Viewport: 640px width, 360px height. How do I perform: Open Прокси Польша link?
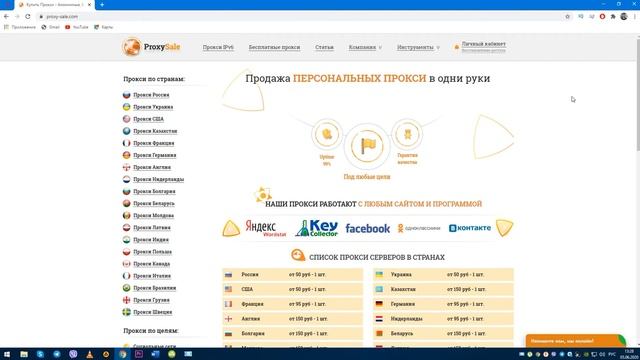coord(152,252)
